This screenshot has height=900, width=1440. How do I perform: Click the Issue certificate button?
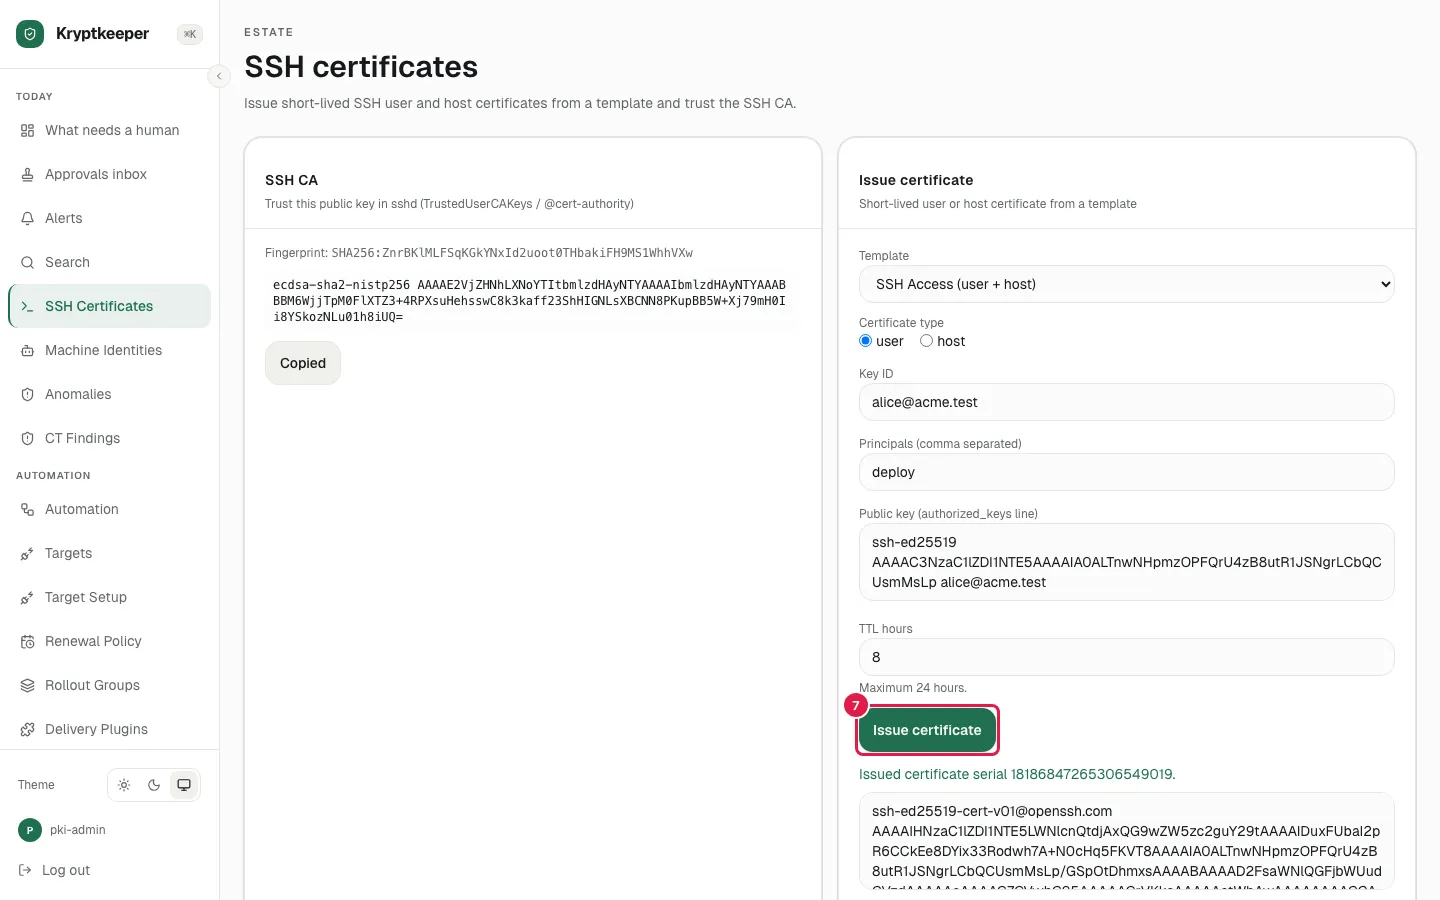[927, 730]
